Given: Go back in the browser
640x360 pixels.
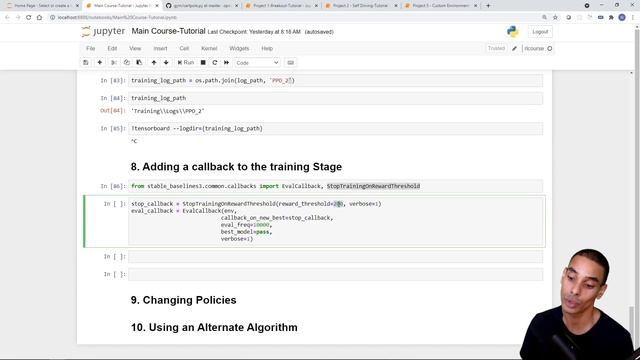Looking at the screenshot, I should 7,18.
